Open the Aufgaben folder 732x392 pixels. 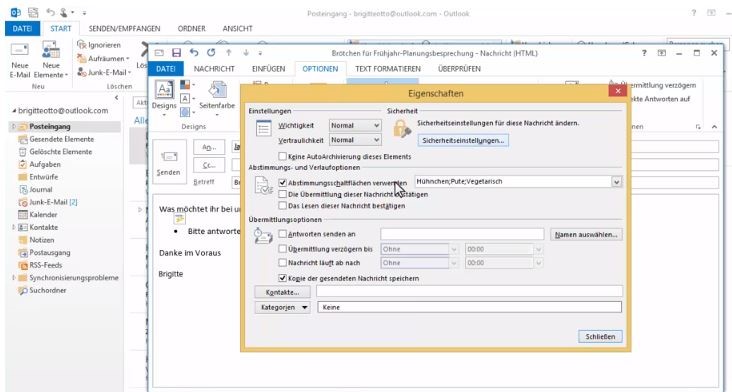tap(45, 164)
